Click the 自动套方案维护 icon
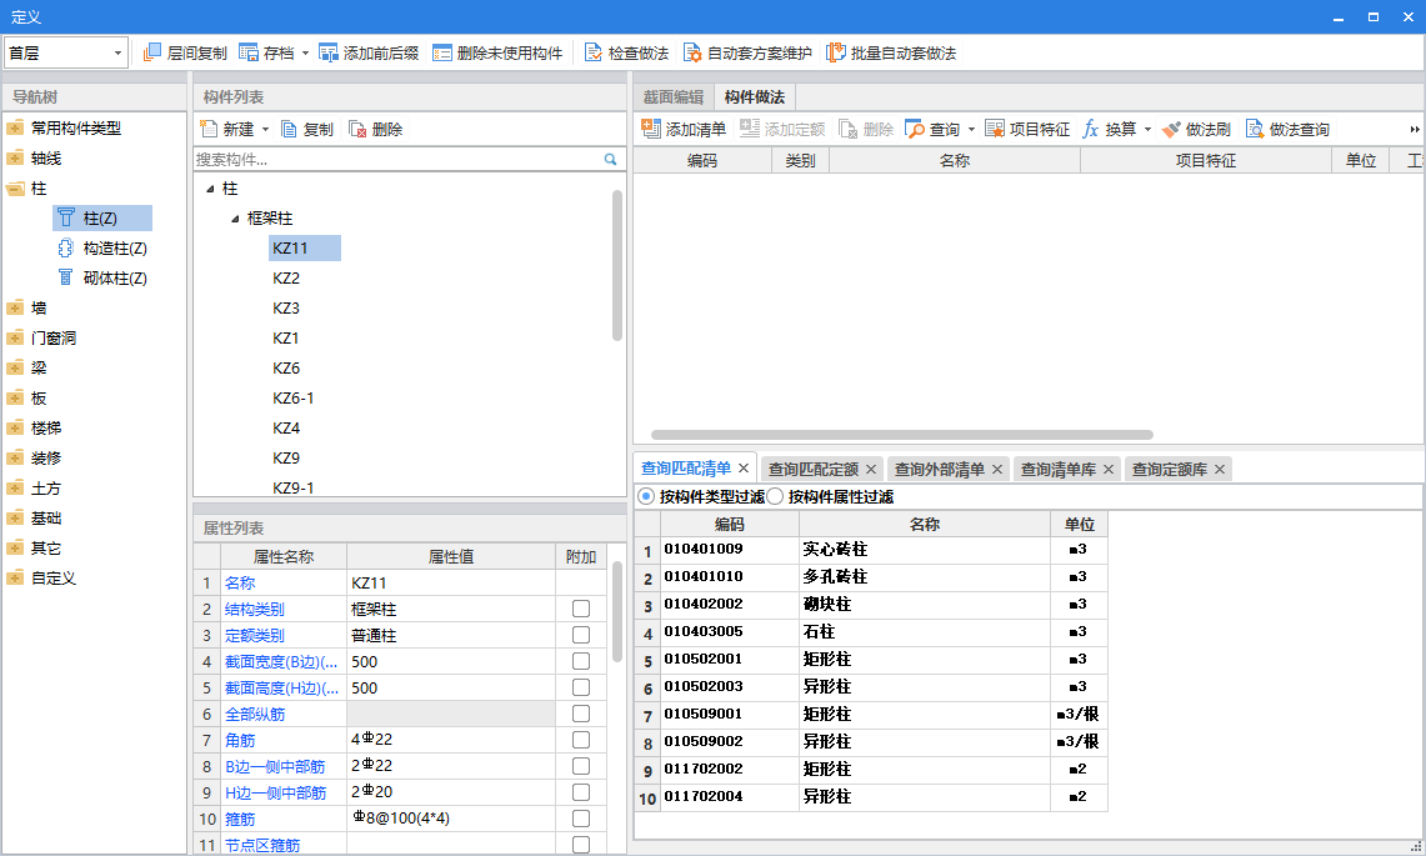The width and height of the screenshot is (1426, 856). pos(692,53)
